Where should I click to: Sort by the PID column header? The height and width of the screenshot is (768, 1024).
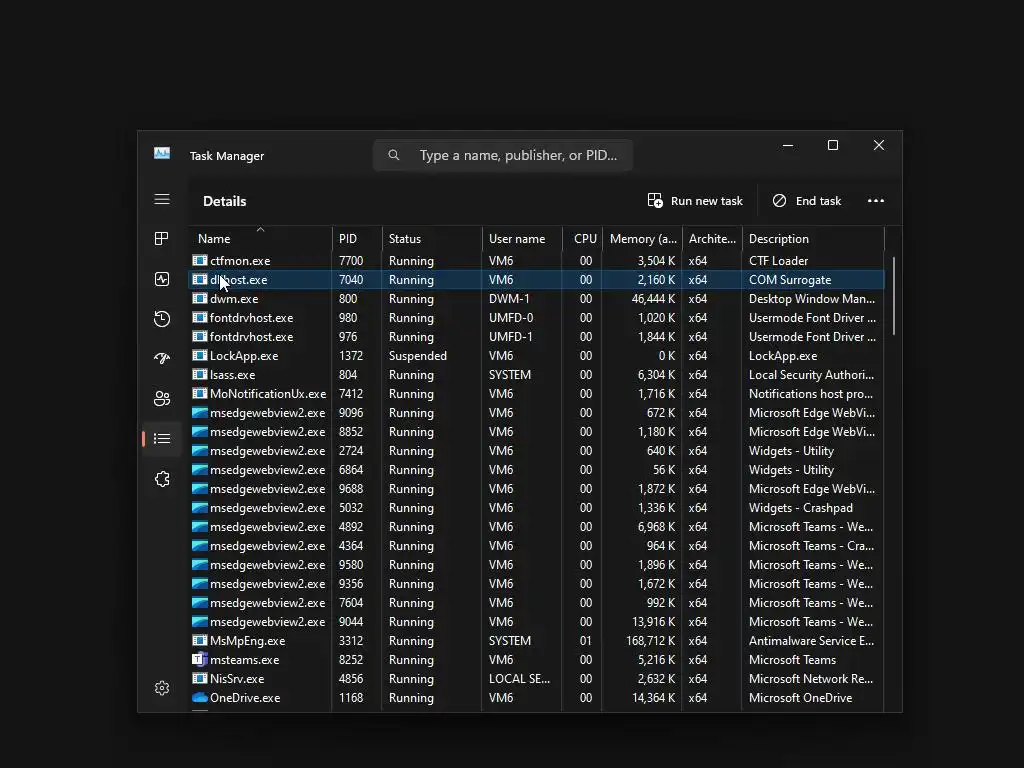pos(356,238)
